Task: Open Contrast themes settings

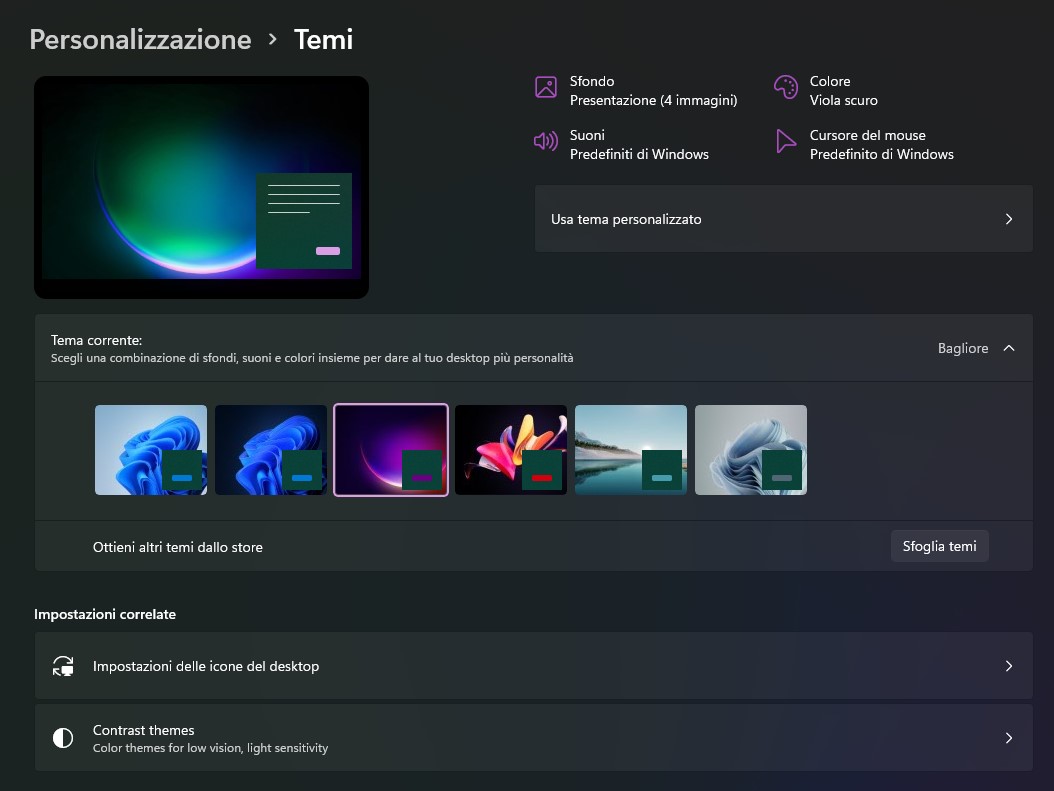Action: pos(534,738)
